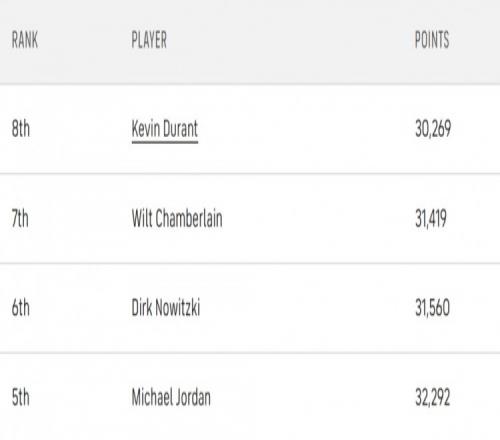Click the PLAYER column header
Image resolution: width=500 pixels, height=440 pixels.
(x=149, y=40)
